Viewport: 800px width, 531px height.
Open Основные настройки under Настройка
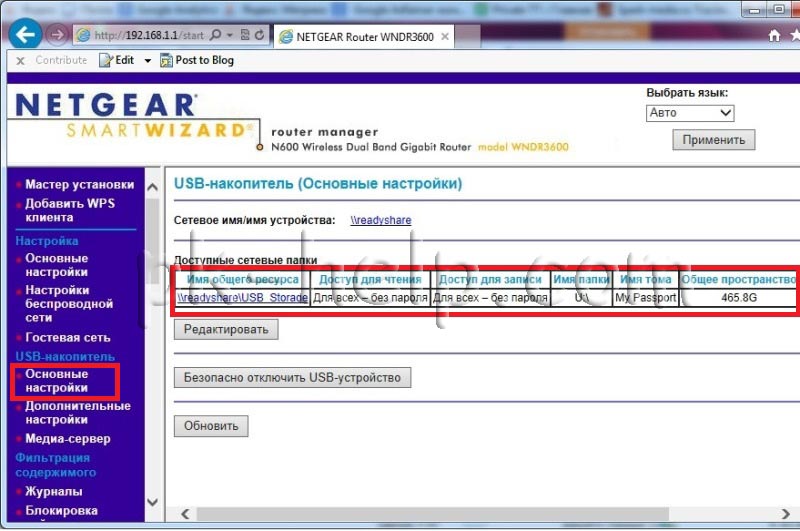(57, 265)
